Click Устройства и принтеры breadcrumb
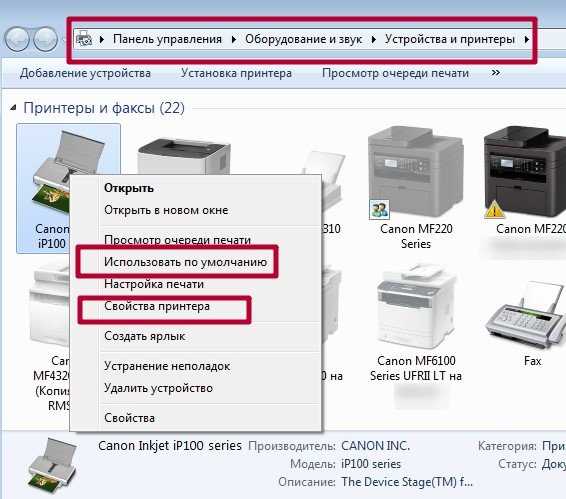566x499 pixels. click(449, 39)
